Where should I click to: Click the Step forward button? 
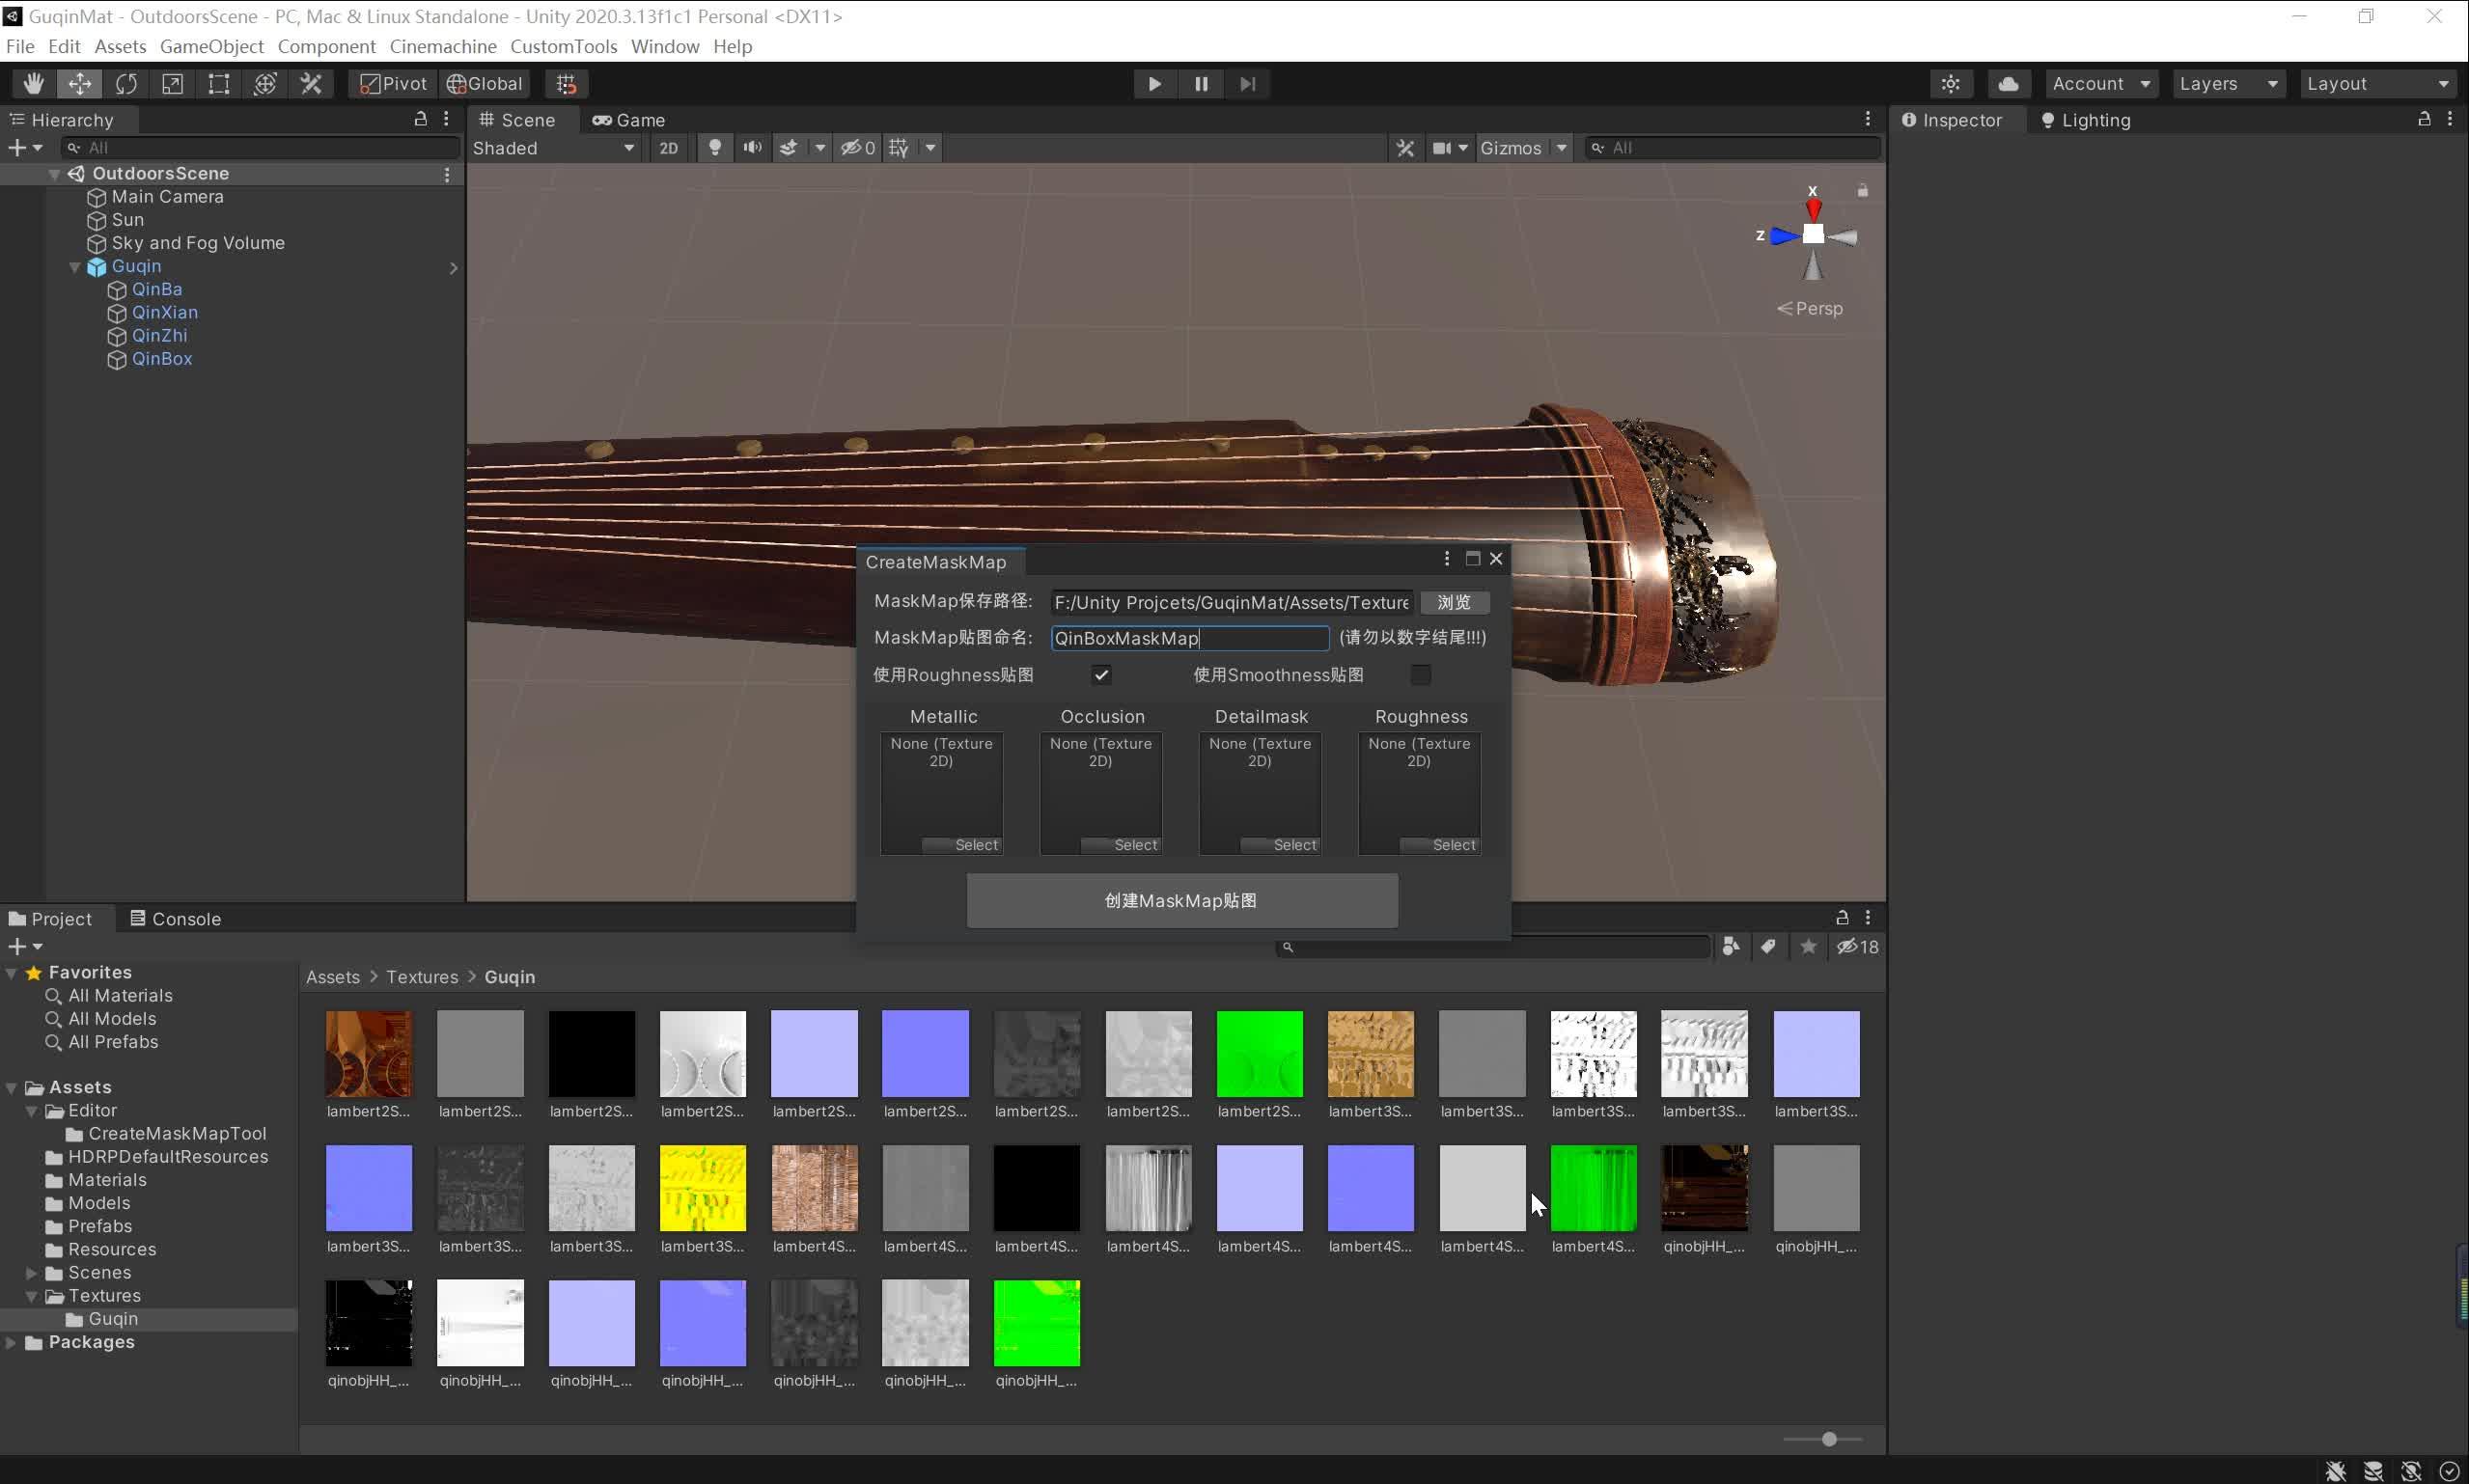pyautogui.click(x=1247, y=84)
